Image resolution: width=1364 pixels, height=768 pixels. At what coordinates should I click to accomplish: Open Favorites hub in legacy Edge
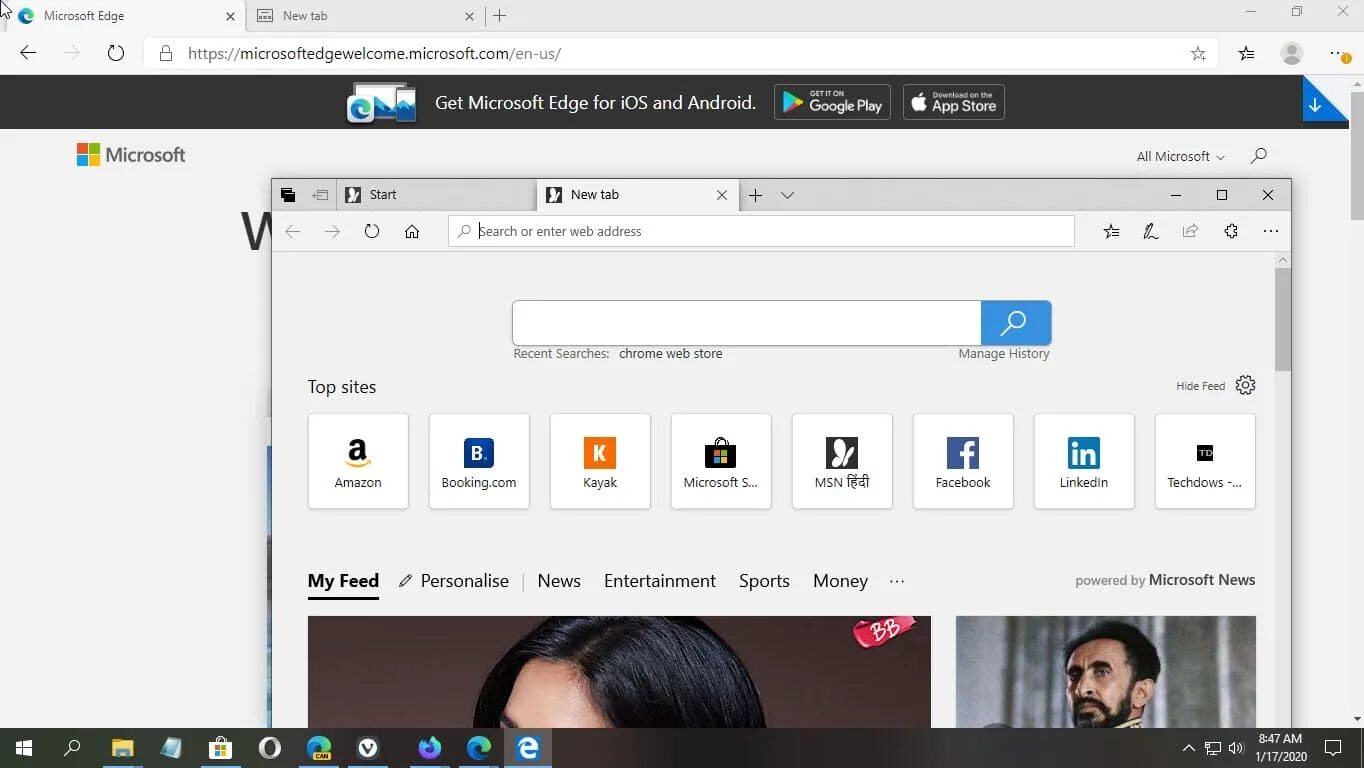(x=1111, y=231)
